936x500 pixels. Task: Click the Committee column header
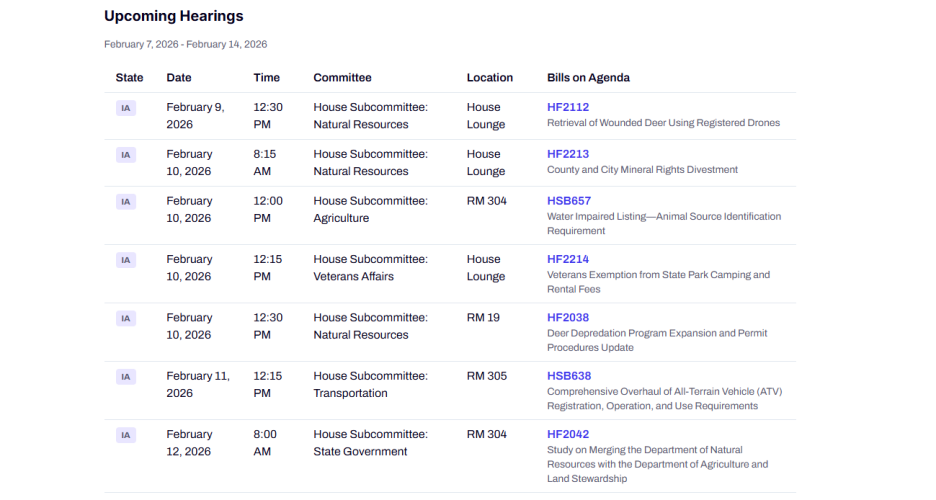[x=342, y=78]
